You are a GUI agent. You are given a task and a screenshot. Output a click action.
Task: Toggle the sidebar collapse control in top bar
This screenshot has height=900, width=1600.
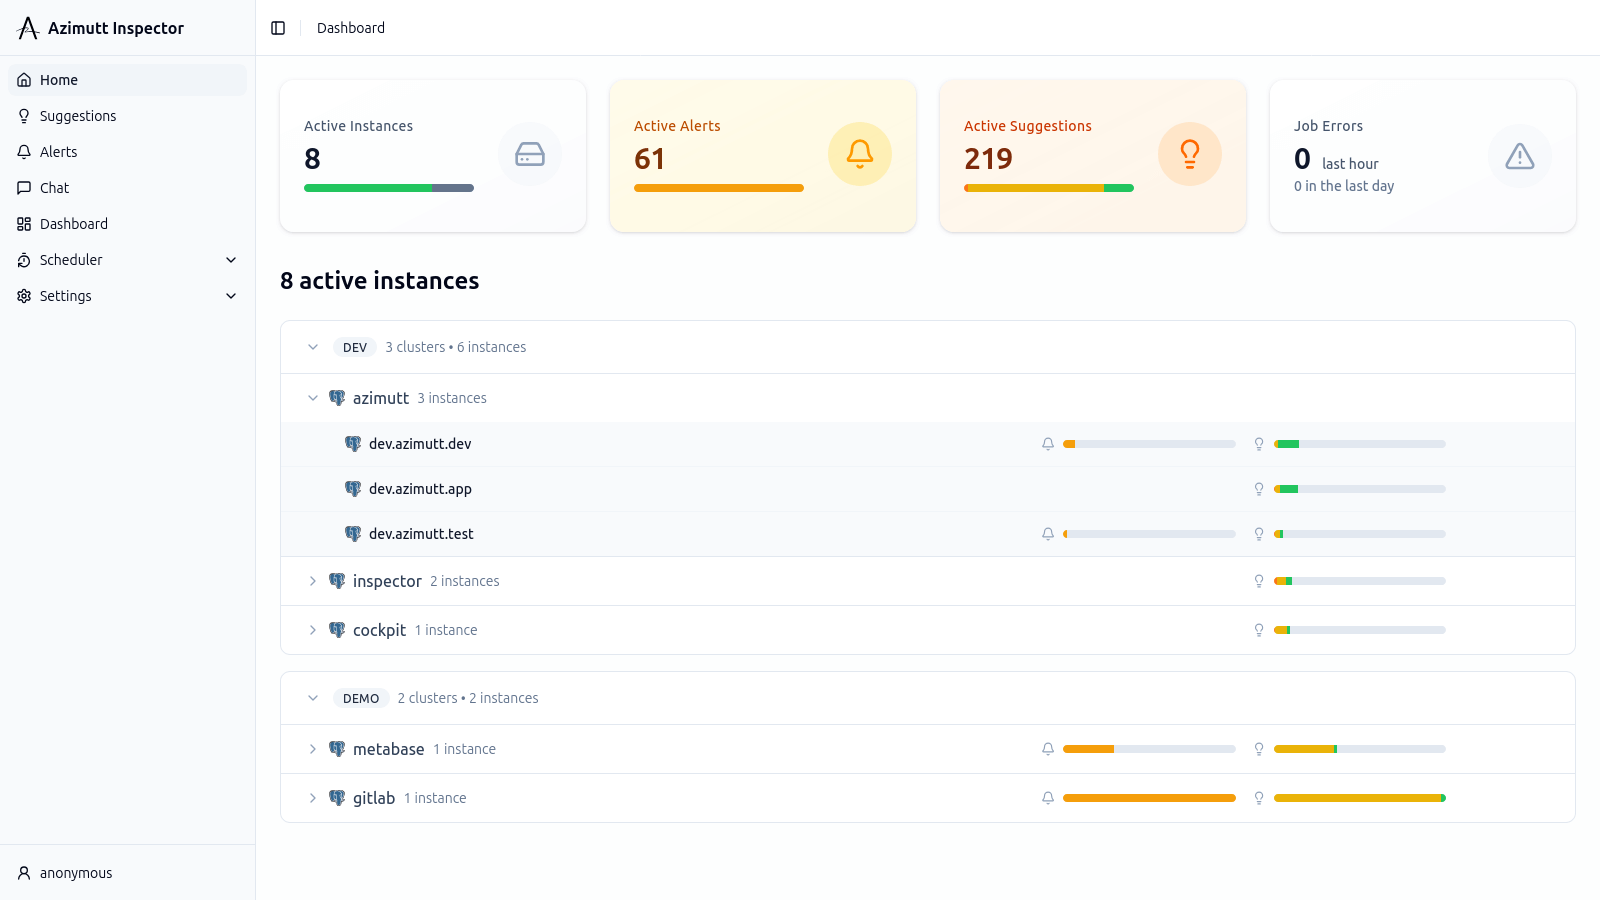[x=277, y=27]
